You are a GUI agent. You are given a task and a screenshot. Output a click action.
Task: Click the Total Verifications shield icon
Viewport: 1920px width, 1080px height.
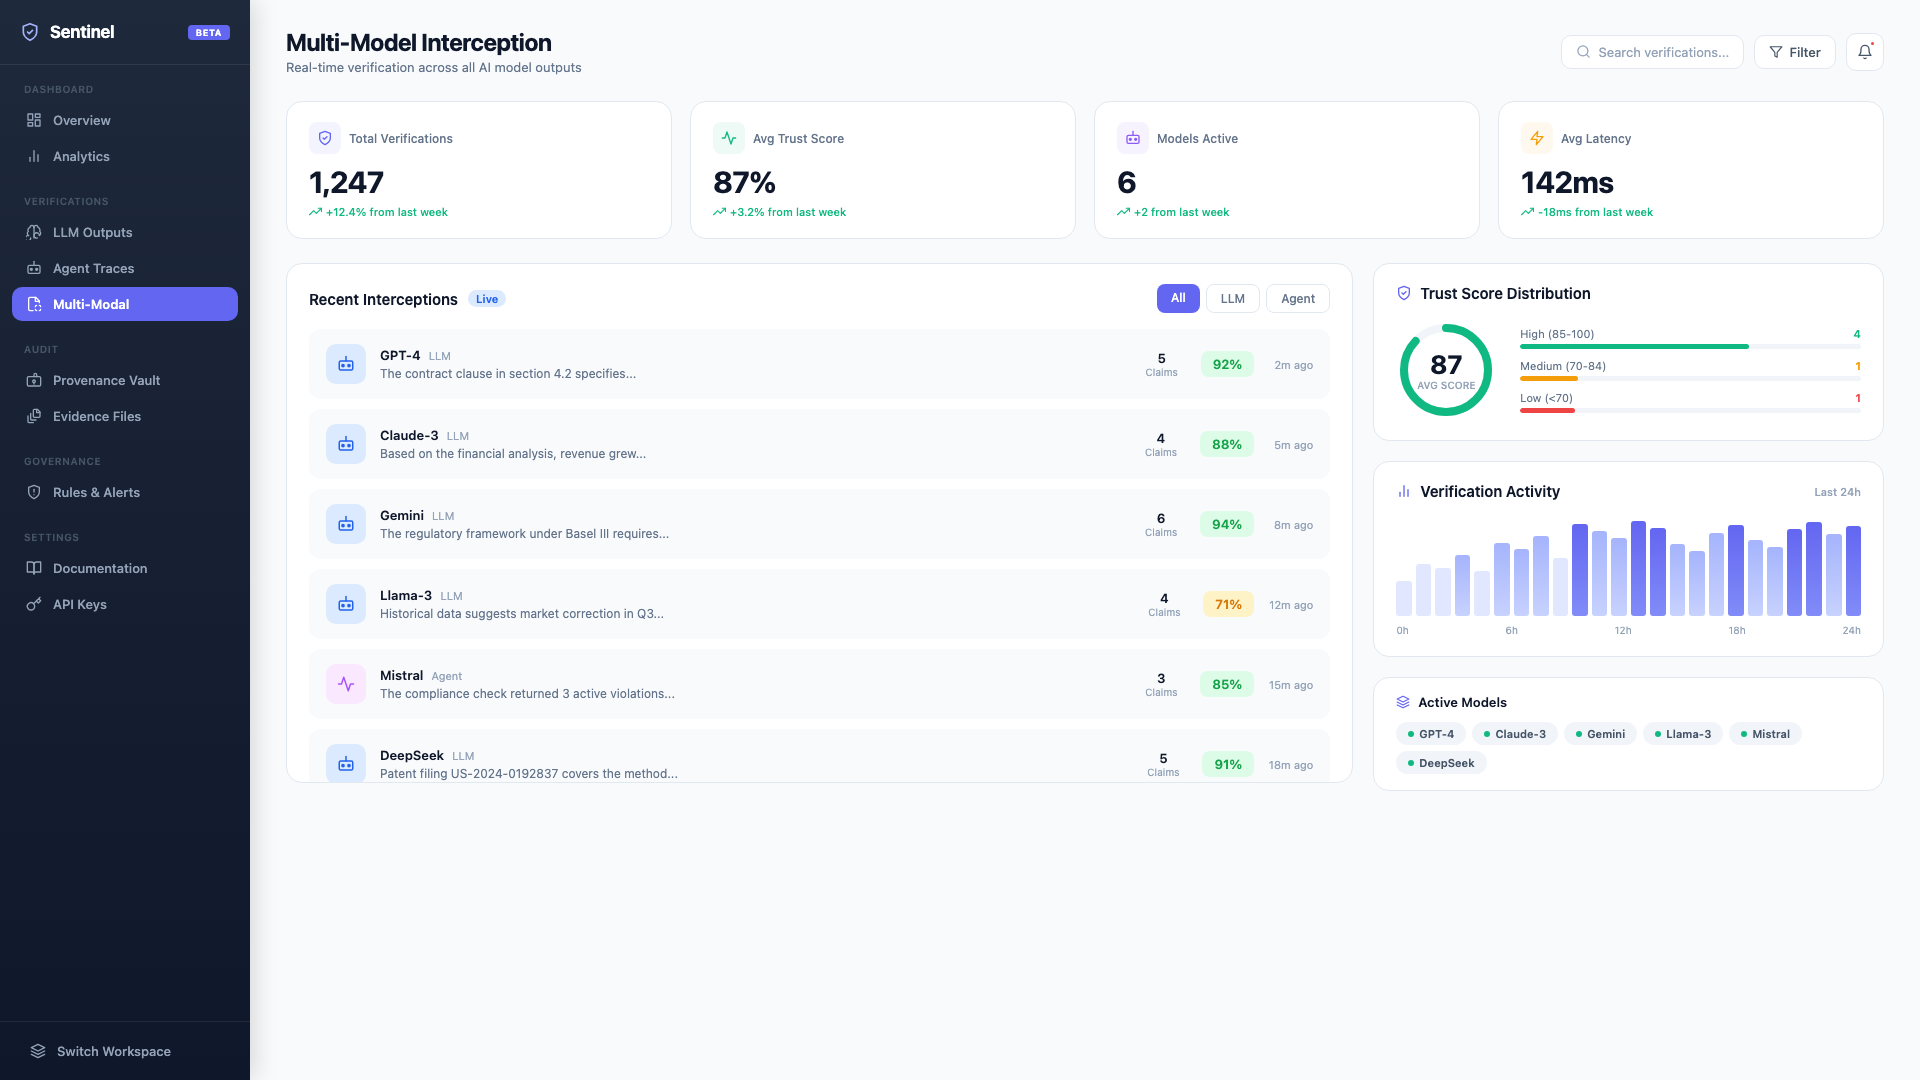pyautogui.click(x=325, y=138)
